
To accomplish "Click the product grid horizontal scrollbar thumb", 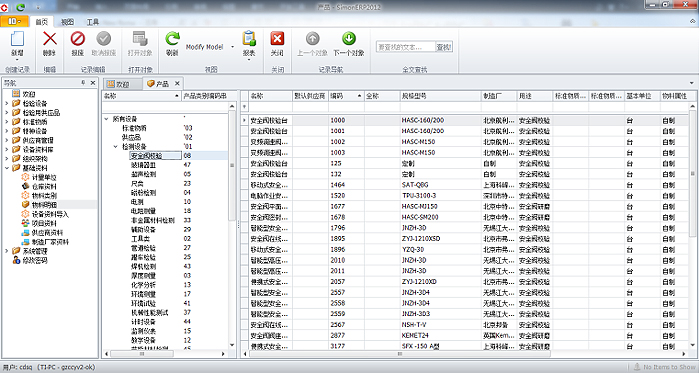I will click(400, 354).
